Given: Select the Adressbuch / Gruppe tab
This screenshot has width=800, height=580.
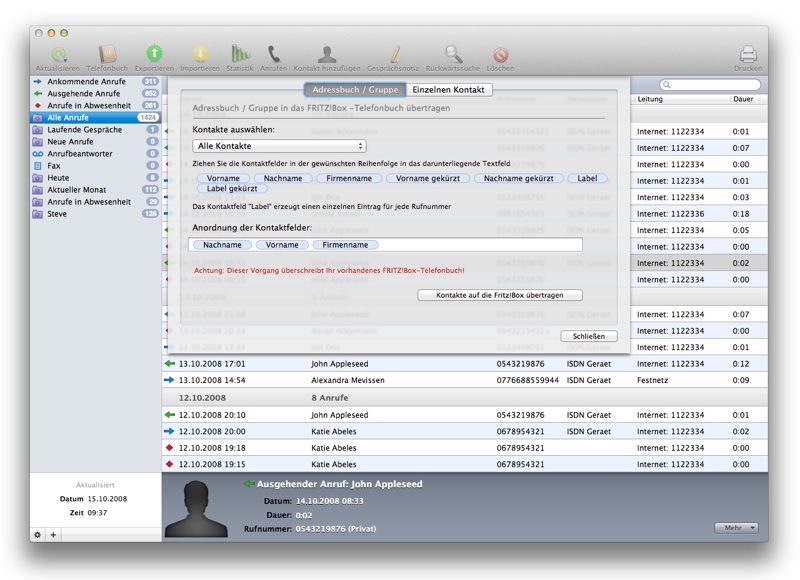Looking at the screenshot, I should tap(355, 90).
